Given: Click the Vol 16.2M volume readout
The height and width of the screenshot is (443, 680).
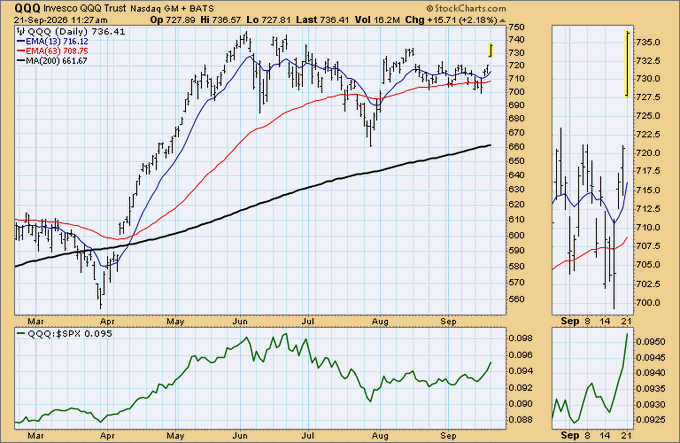Looking at the screenshot, I should tap(378, 20).
